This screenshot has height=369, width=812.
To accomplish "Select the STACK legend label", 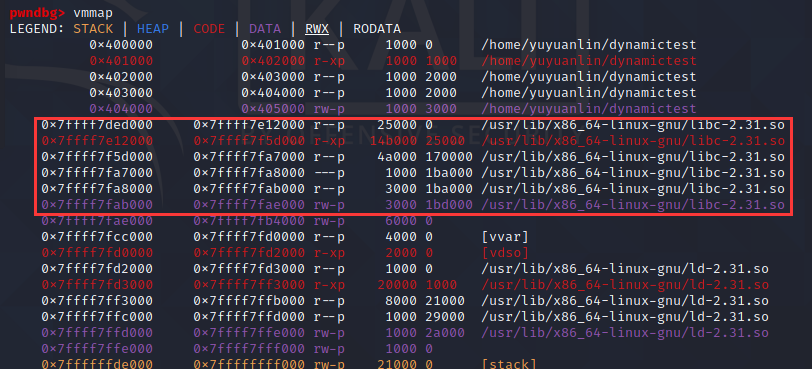I will click(x=93, y=29).
